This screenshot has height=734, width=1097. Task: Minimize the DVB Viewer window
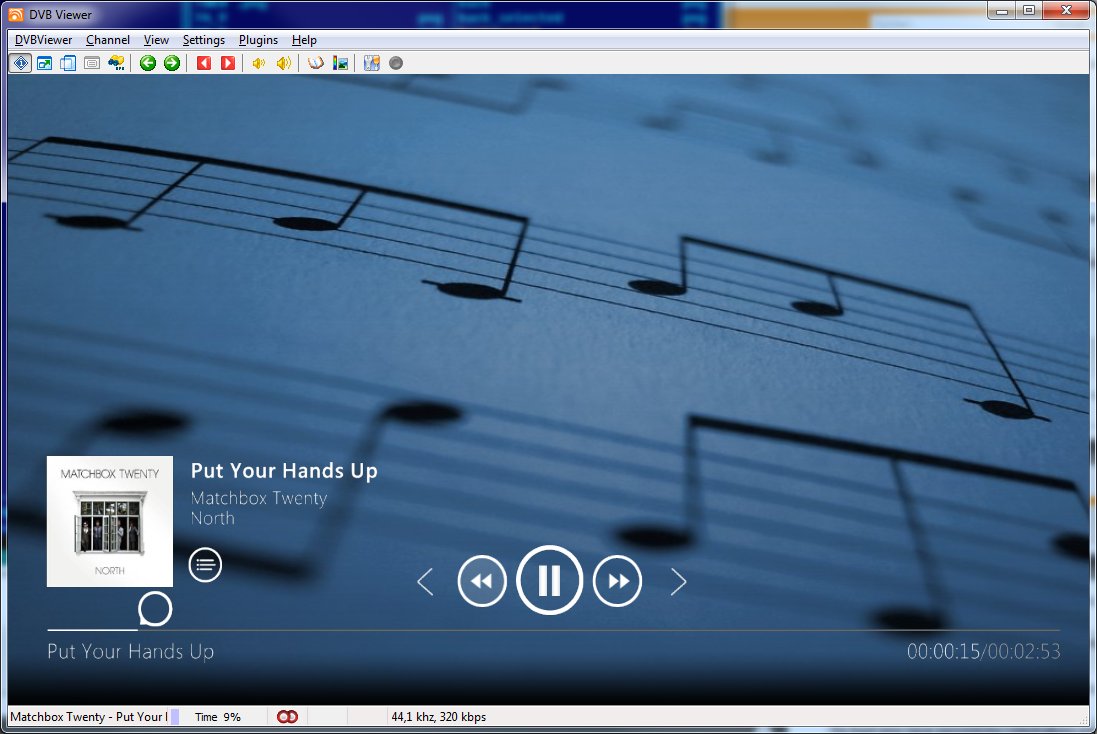click(x=1003, y=10)
